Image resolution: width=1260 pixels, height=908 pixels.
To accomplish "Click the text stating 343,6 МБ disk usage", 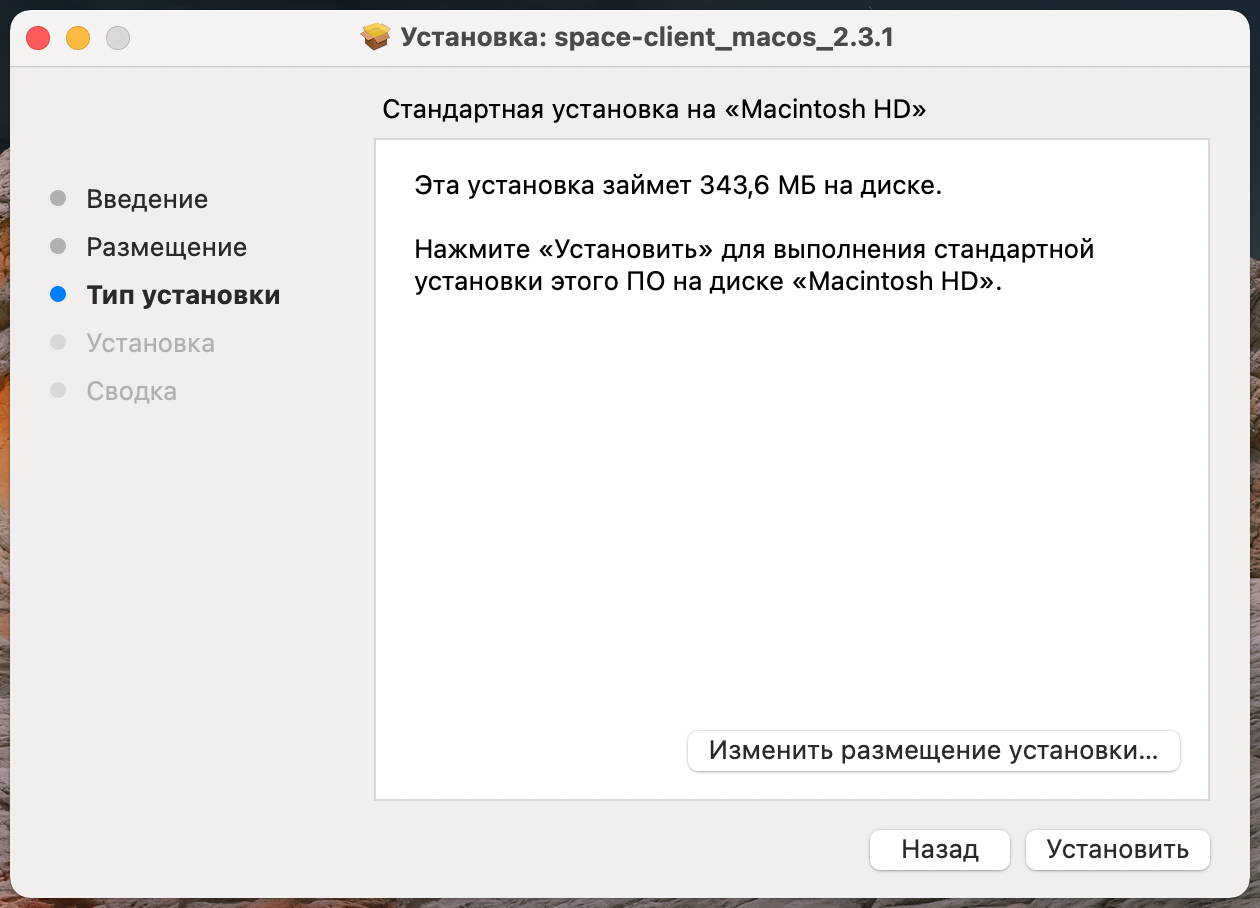I will point(677,186).
